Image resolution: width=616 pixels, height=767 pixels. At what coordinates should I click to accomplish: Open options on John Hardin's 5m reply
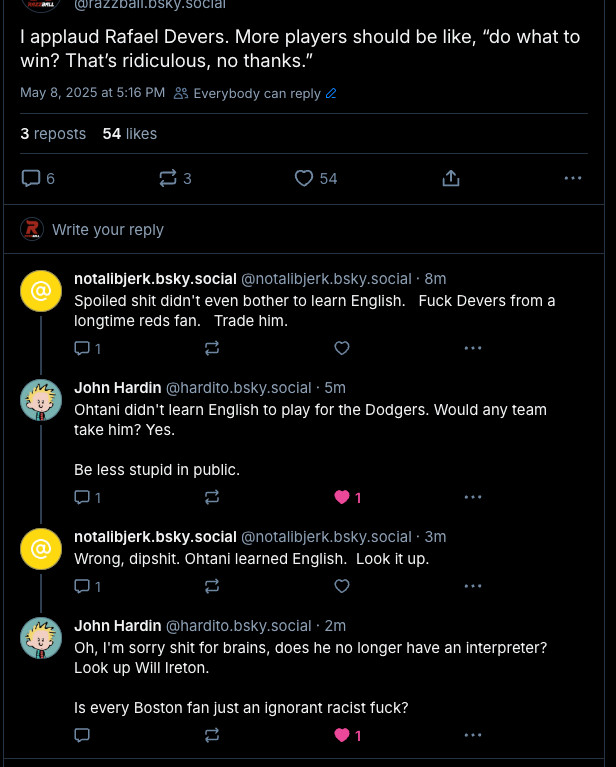[473, 497]
